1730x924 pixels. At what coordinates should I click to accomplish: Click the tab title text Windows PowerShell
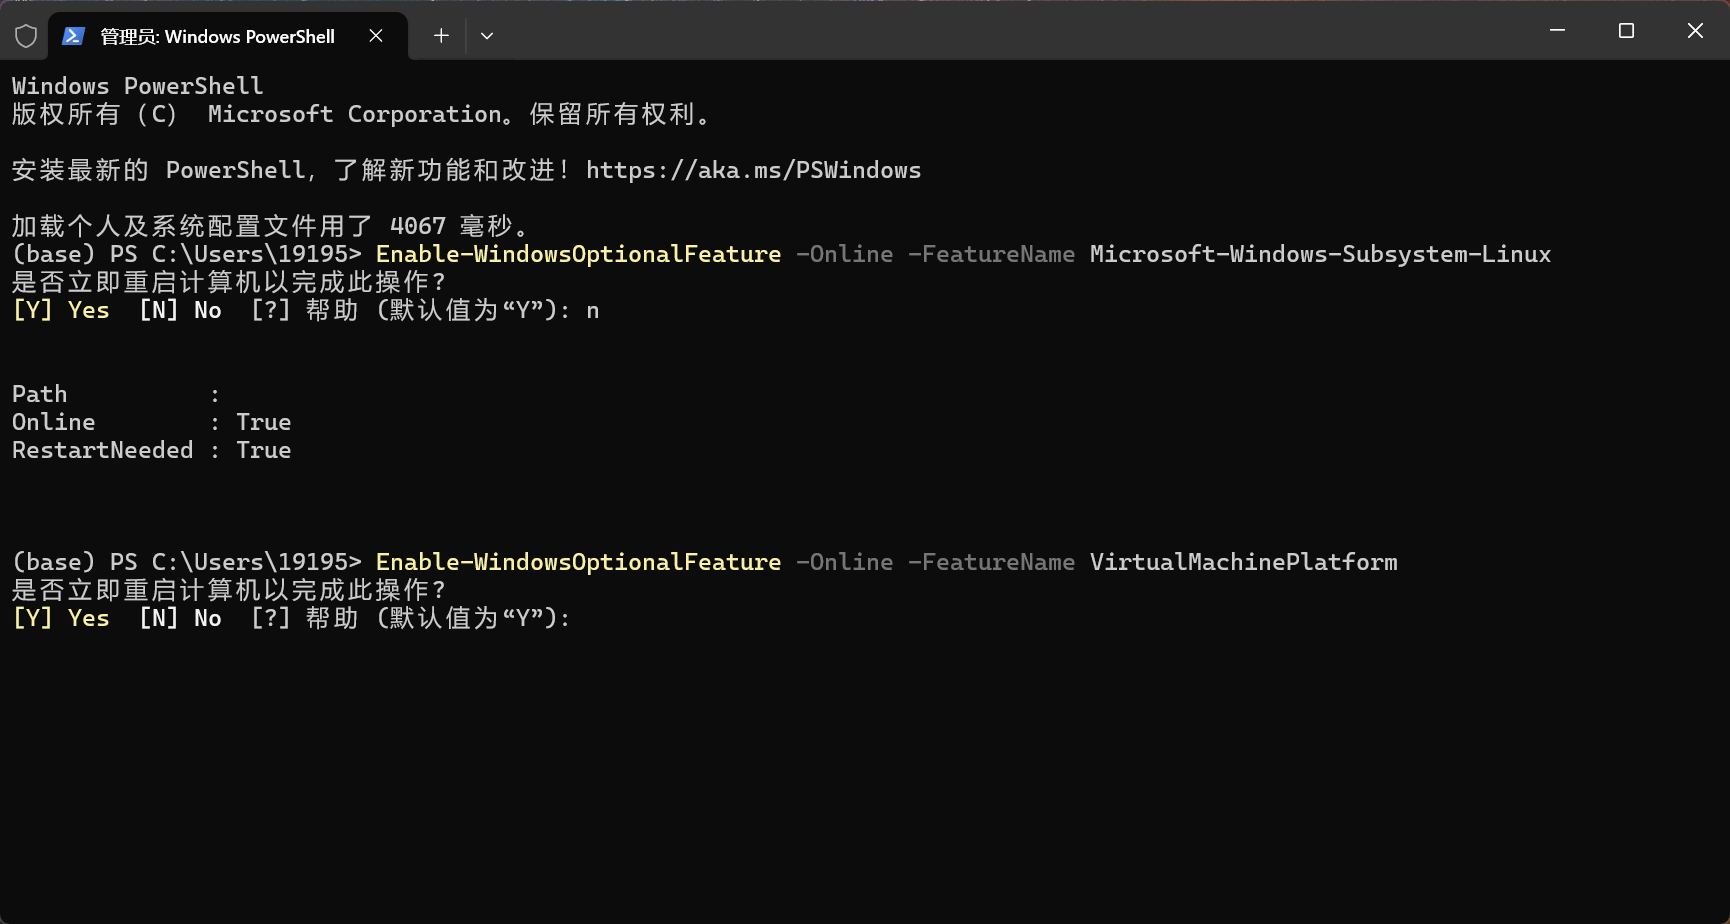[x=248, y=36]
